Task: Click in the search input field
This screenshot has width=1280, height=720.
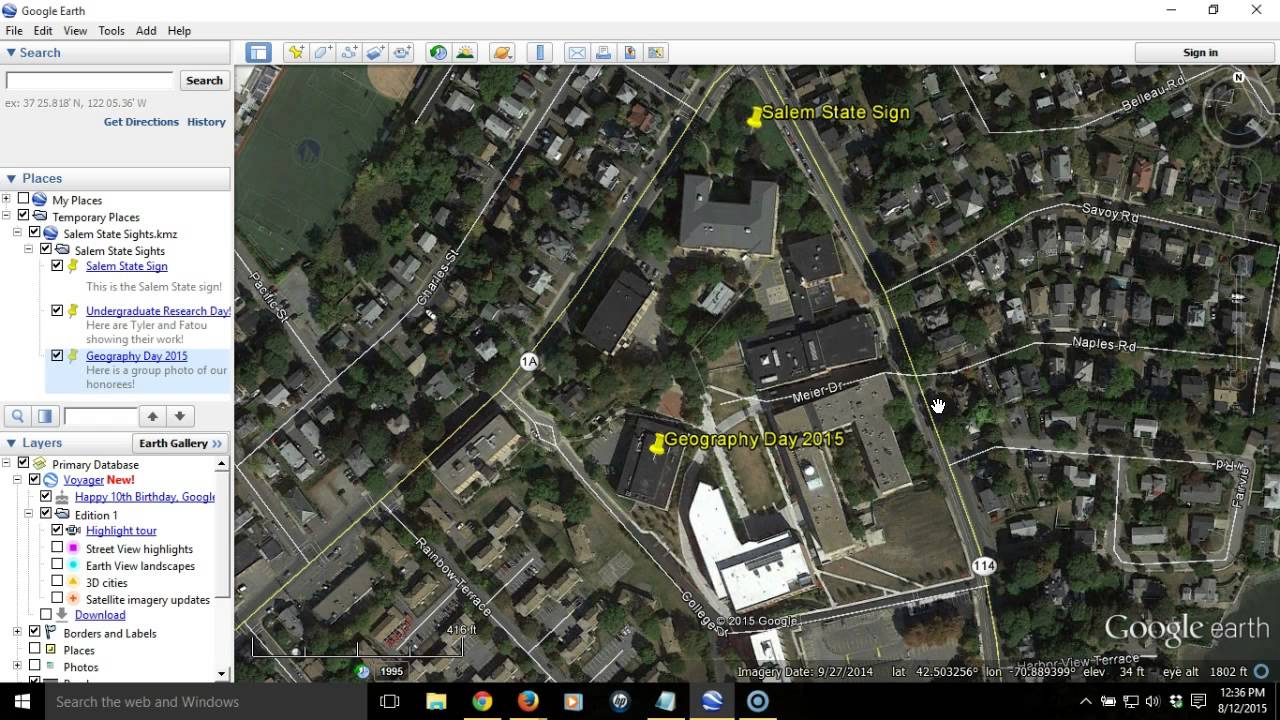Action: [90, 81]
